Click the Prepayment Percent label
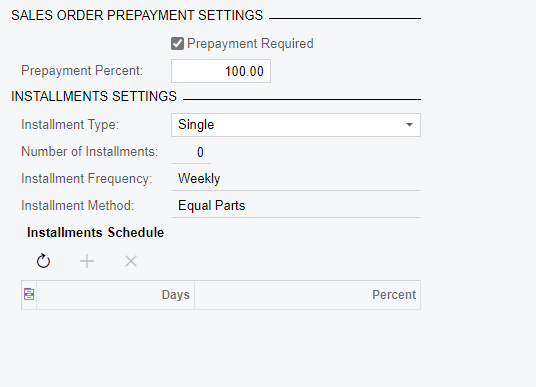536x387 pixels. 82,71
